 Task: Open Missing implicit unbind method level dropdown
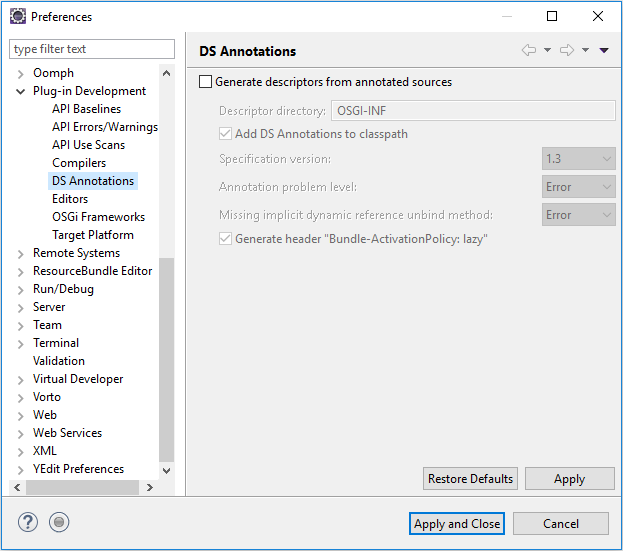(x=578, y=215)
